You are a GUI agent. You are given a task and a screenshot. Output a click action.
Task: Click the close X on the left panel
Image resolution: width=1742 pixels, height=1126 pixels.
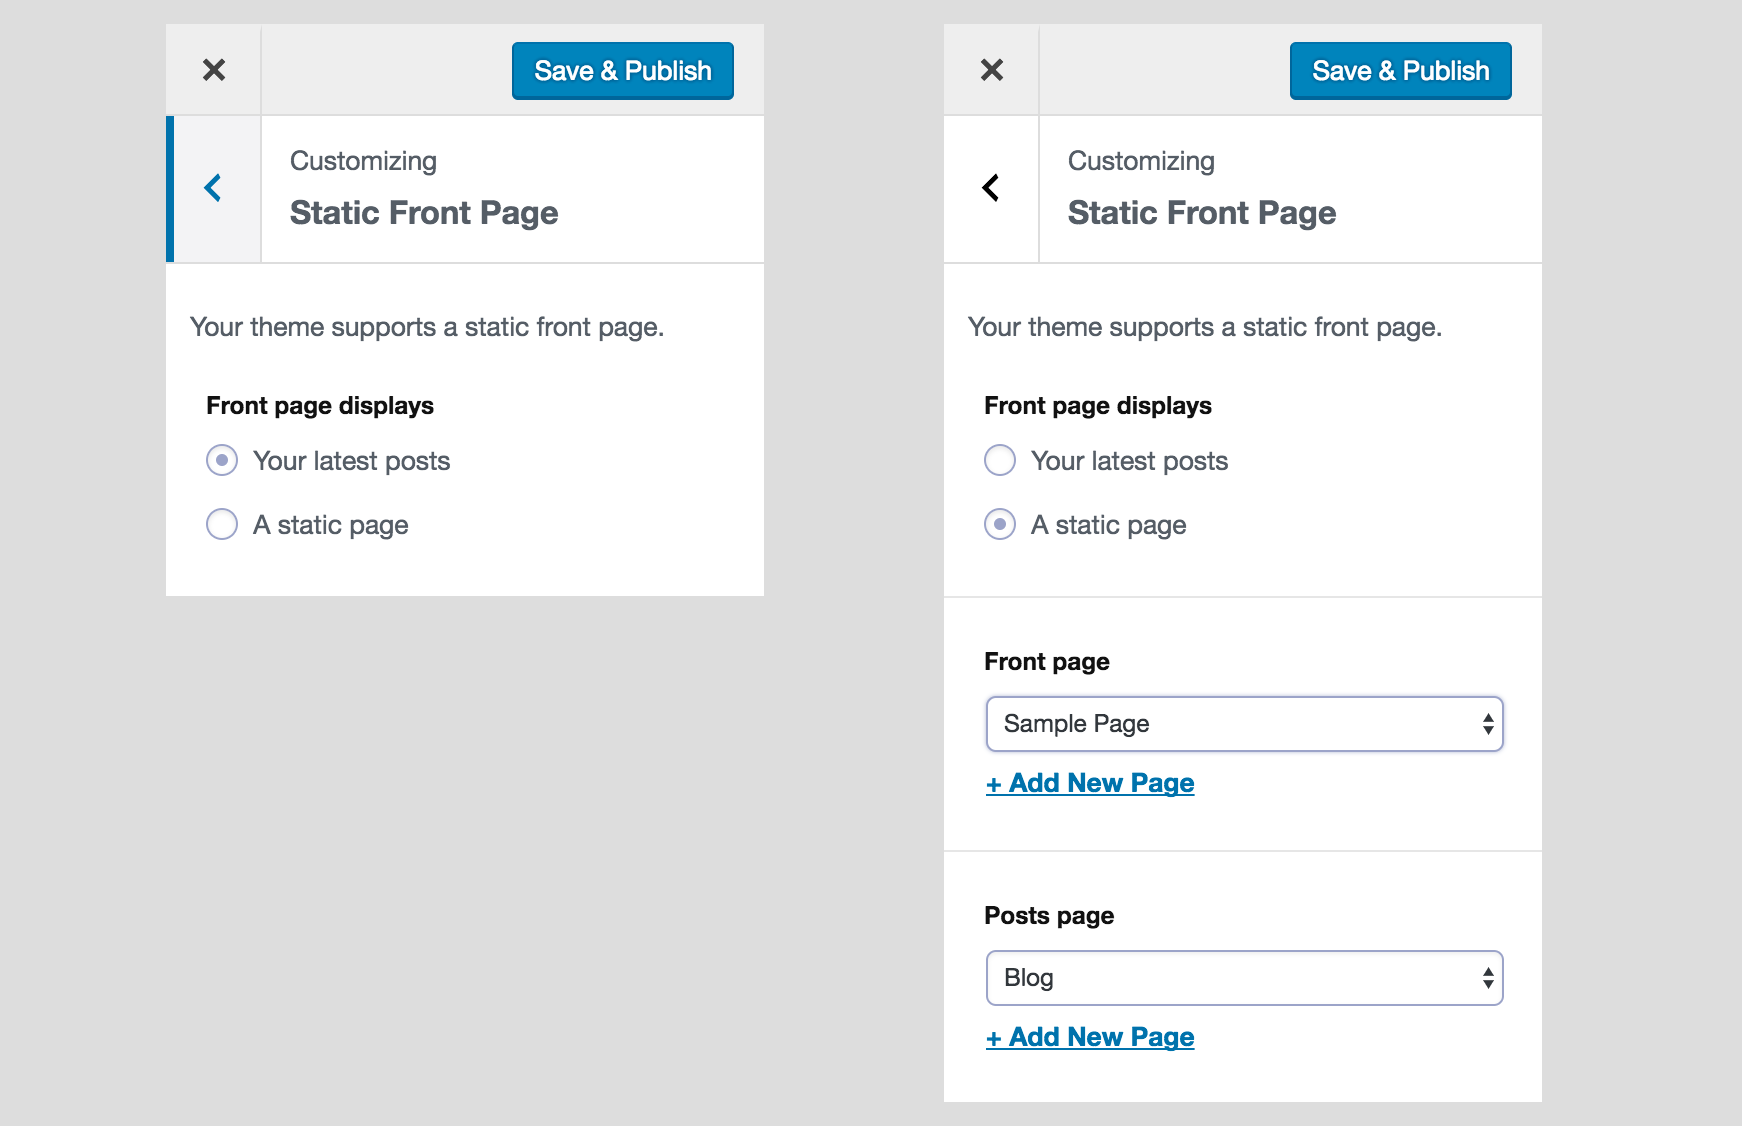click(x=213, y=70)
